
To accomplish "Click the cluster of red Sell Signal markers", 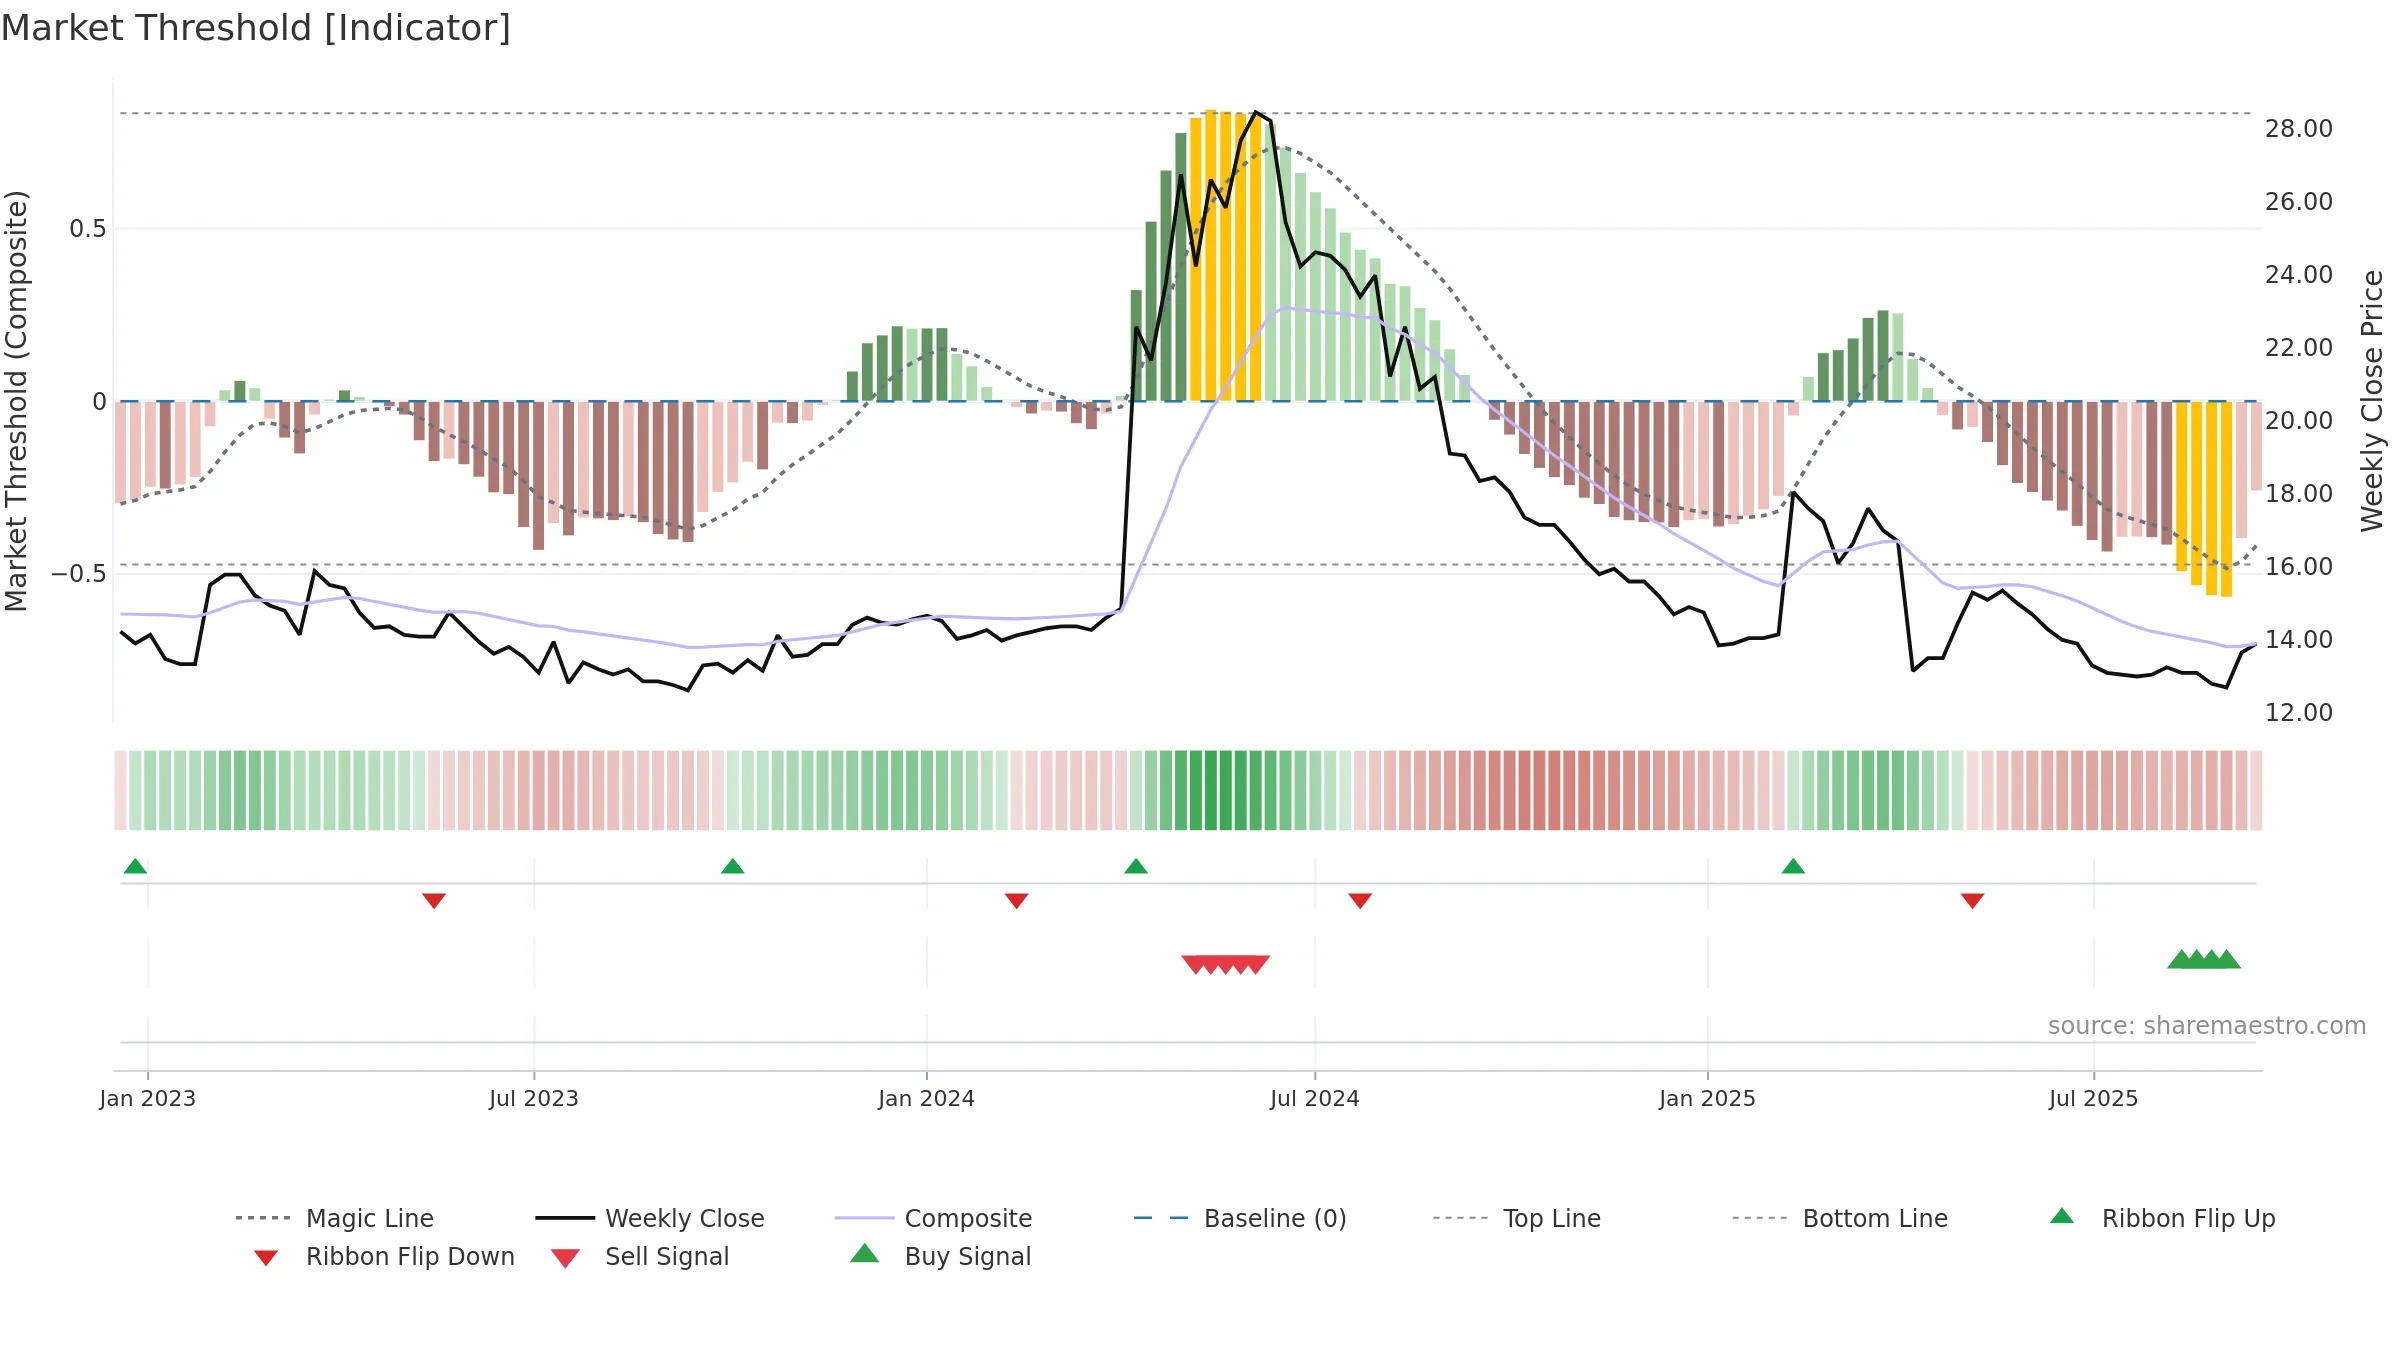I will [x=1226, y=964].
